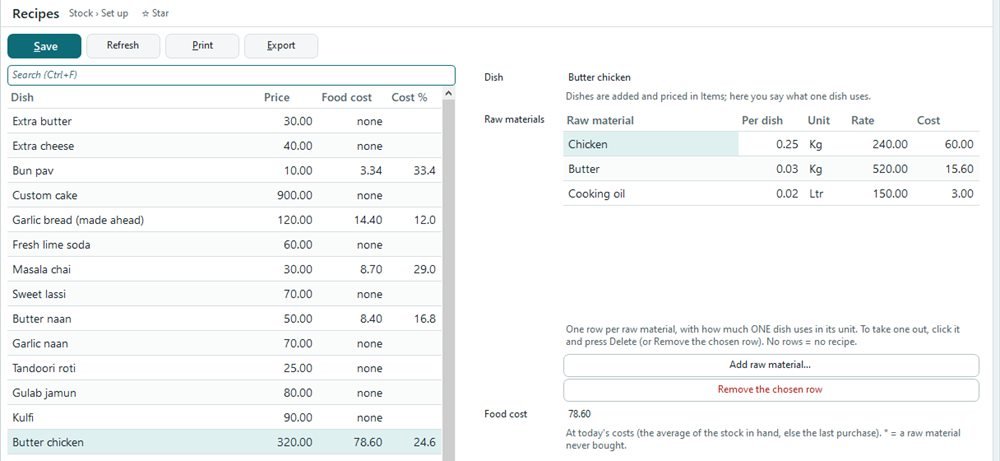Click the Stock › Set up breadcrumb
The image size is (1000, 461).
click(x=98, y=13)
